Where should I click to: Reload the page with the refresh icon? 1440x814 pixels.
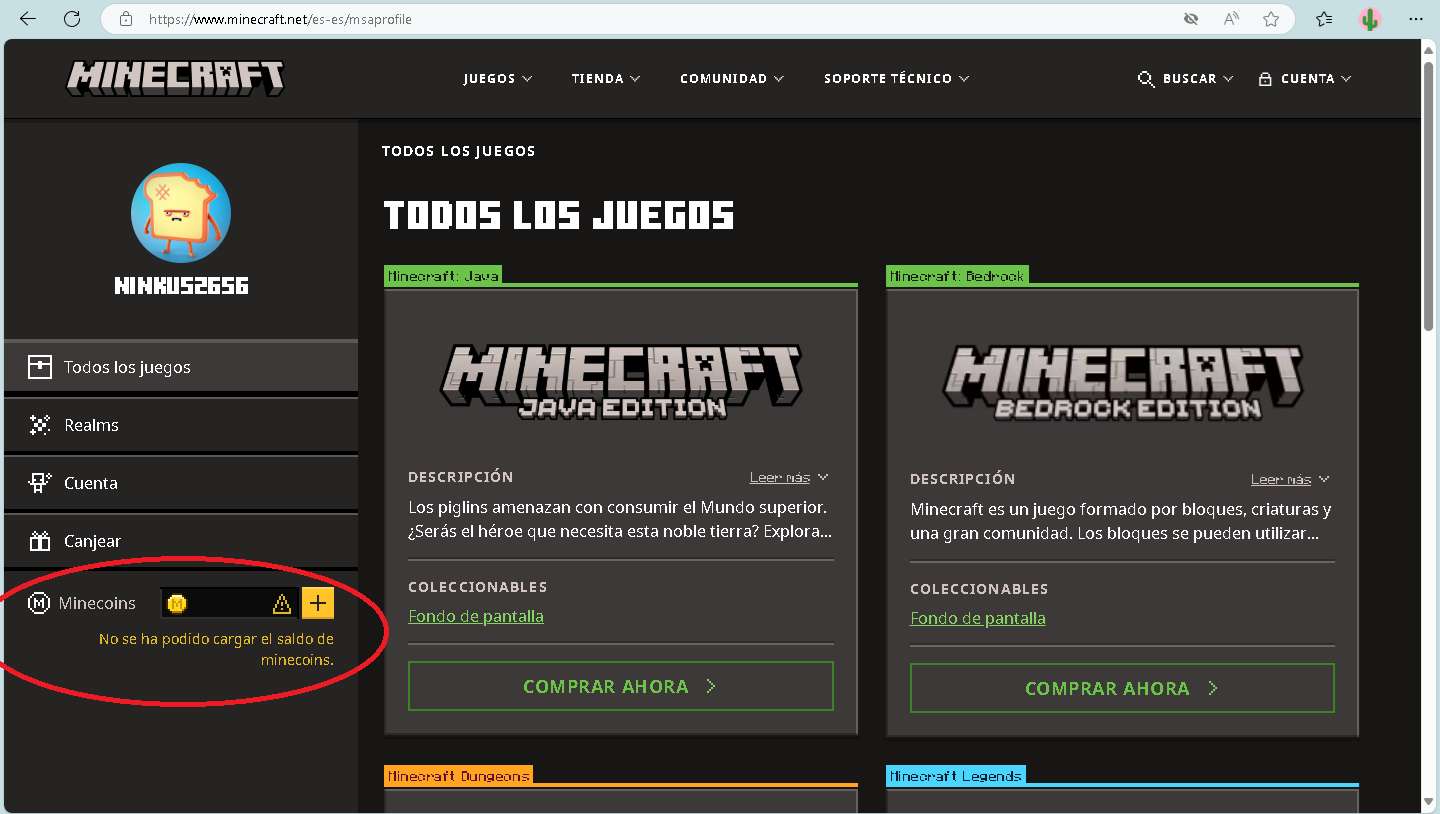(x=72, y=19)
